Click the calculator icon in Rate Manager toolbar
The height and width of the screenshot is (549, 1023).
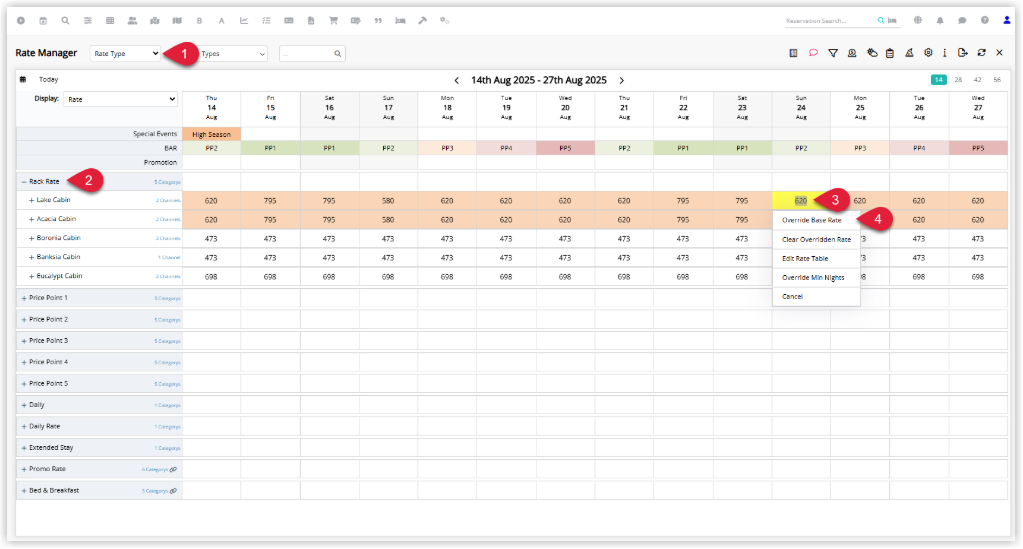pos(793,53)
